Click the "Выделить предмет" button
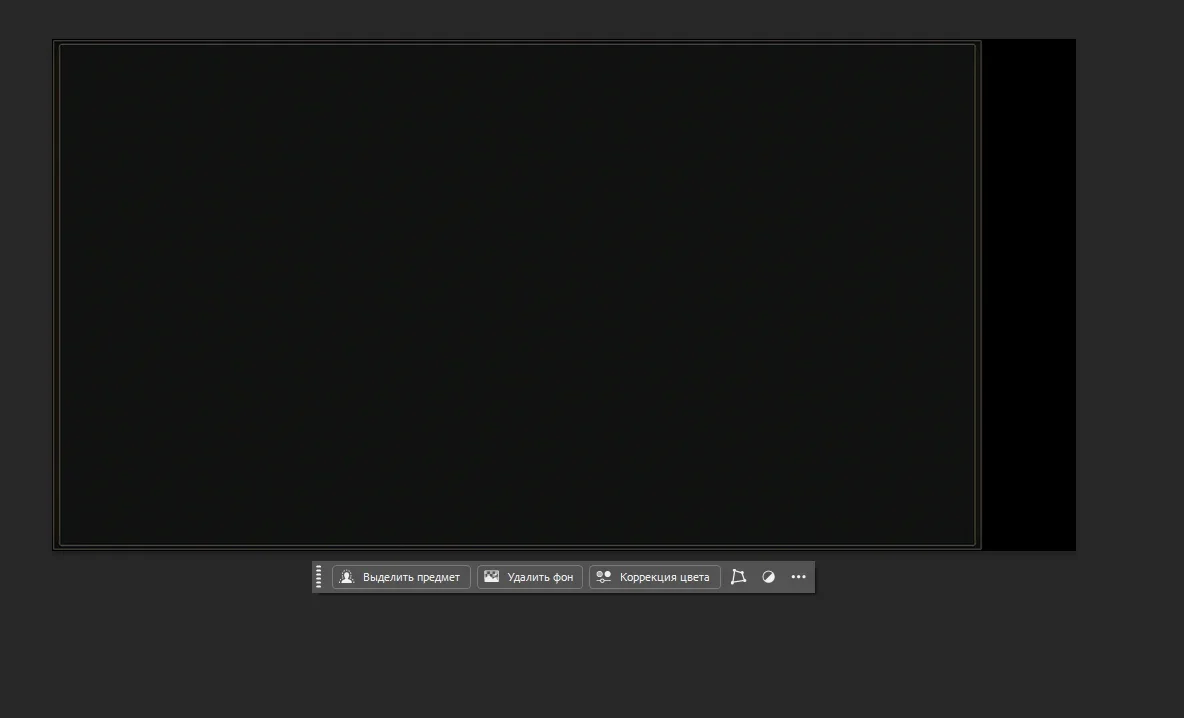 tap(401, 577)
